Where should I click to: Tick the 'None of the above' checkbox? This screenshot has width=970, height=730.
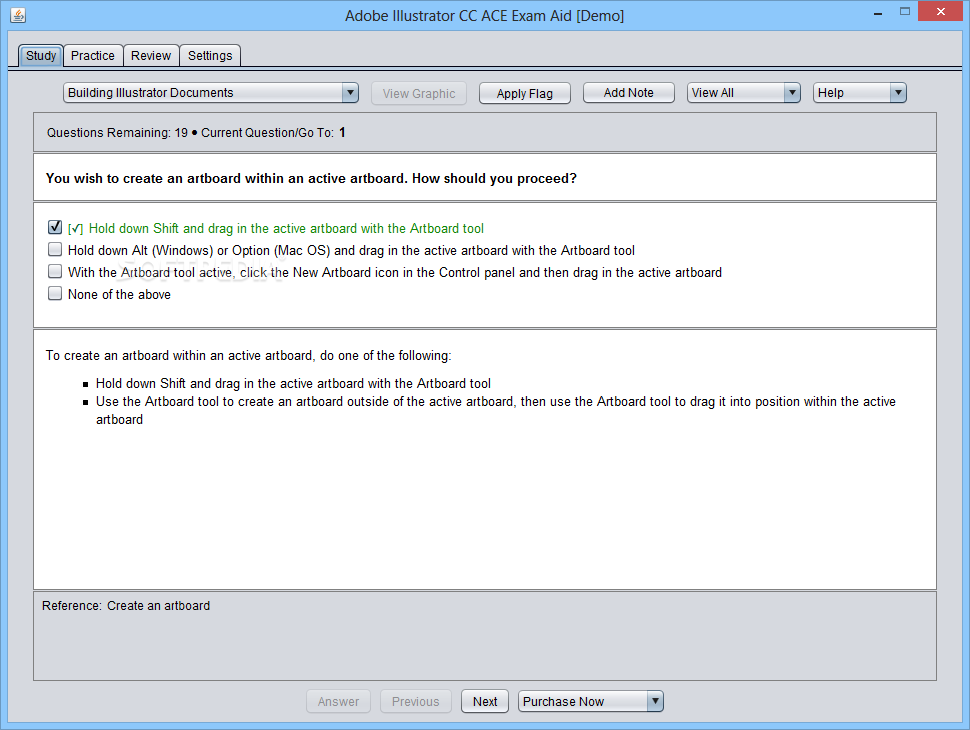coord(55,294)
